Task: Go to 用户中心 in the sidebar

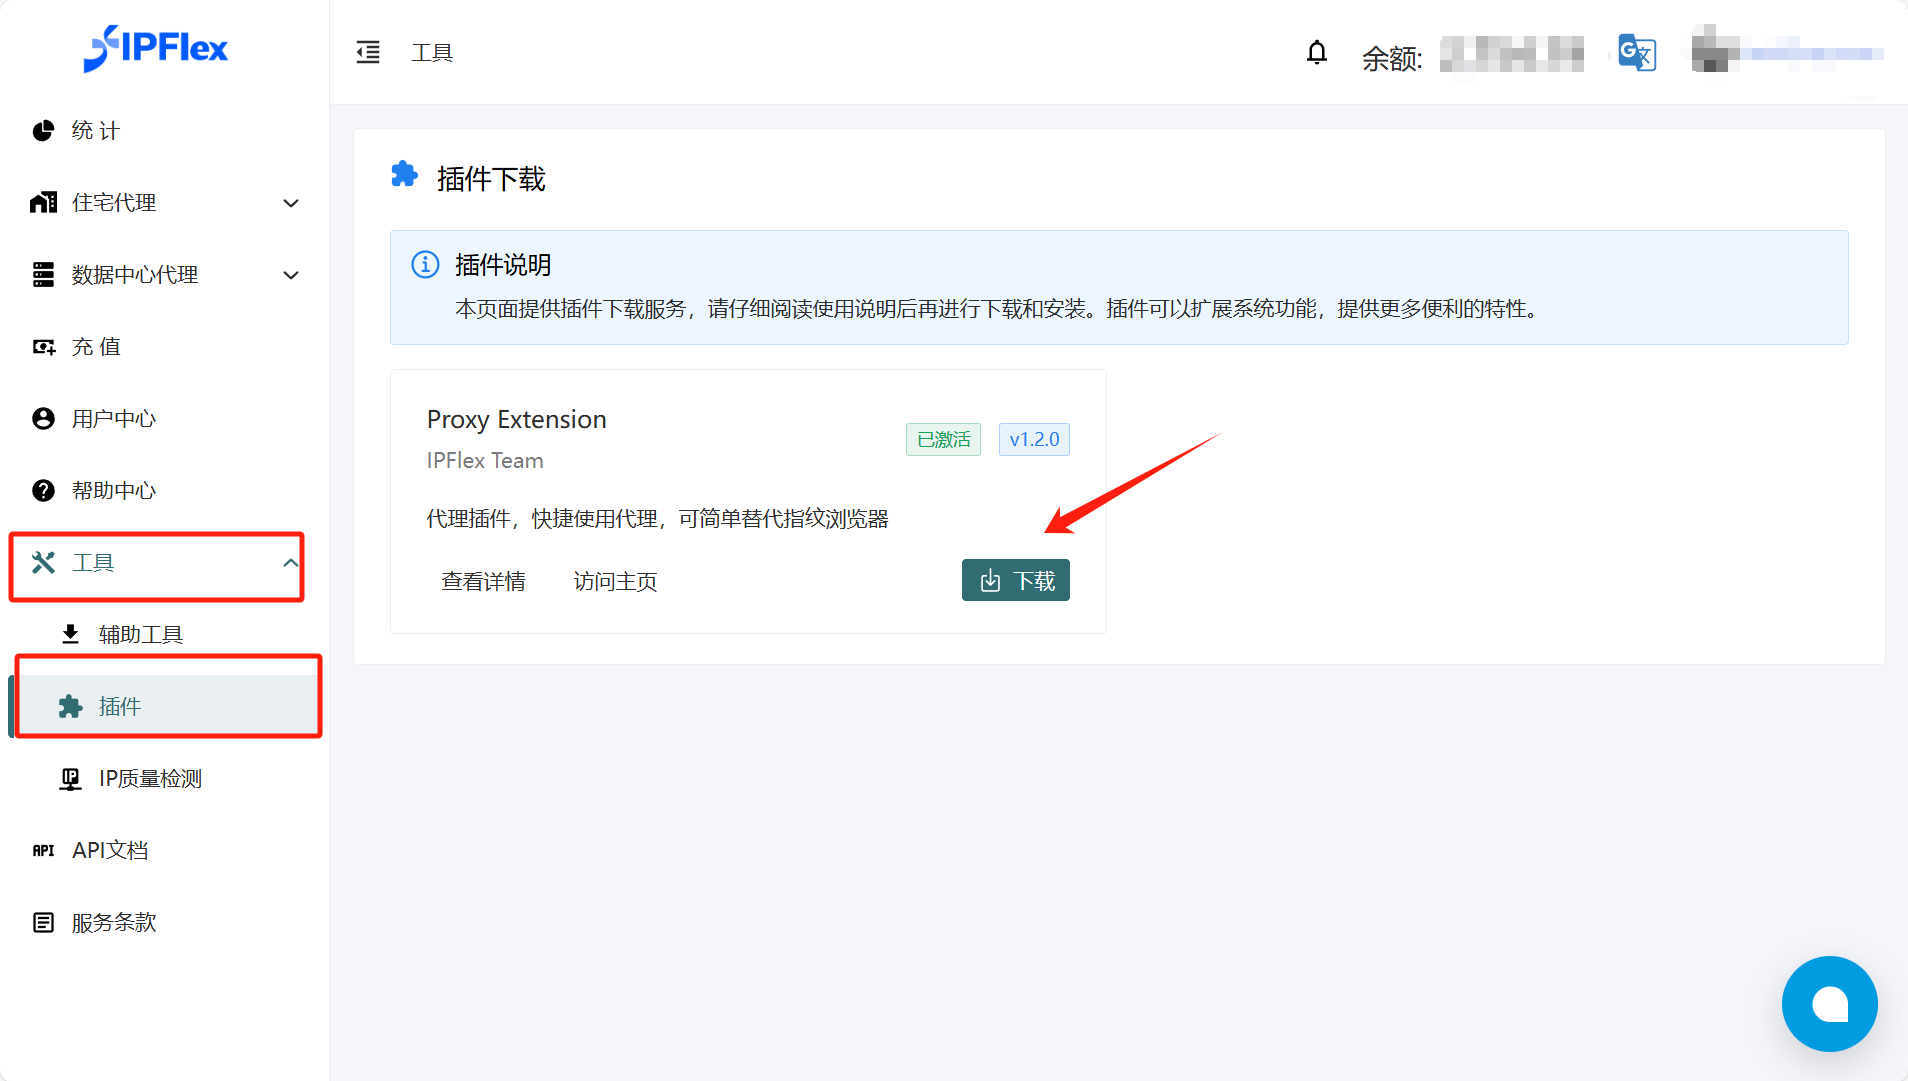Action: coord(113,419)
